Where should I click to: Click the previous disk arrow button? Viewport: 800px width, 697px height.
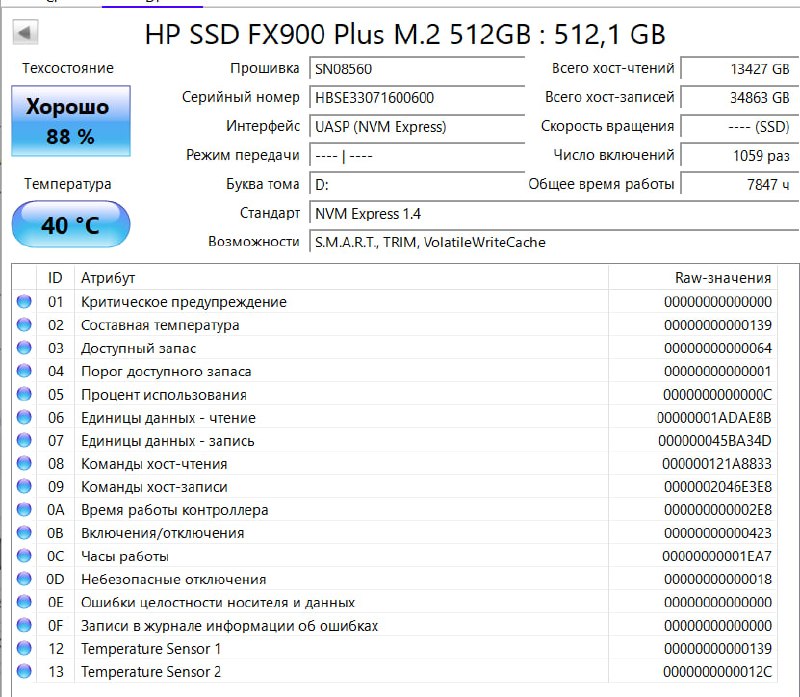(24, 33)
